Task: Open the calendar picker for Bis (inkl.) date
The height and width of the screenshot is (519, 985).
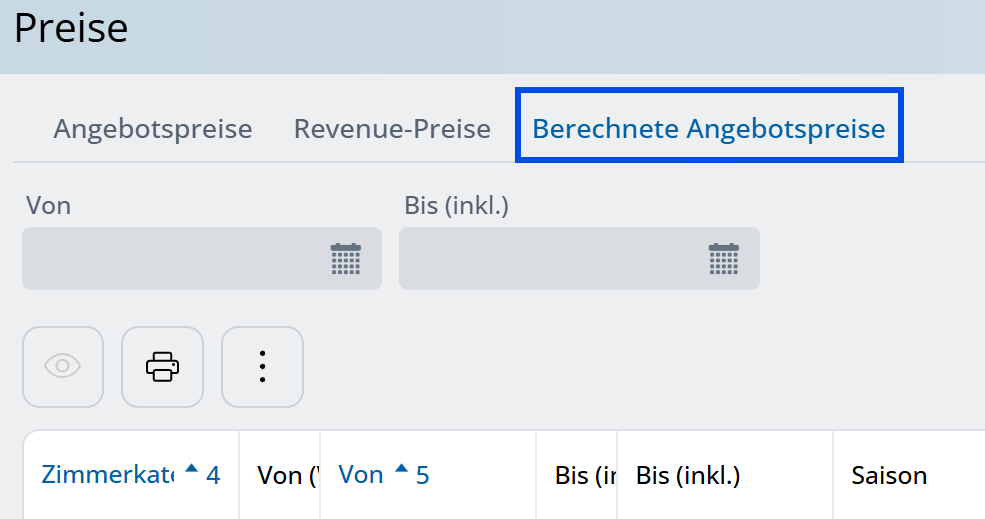Action: pos(724,259)
